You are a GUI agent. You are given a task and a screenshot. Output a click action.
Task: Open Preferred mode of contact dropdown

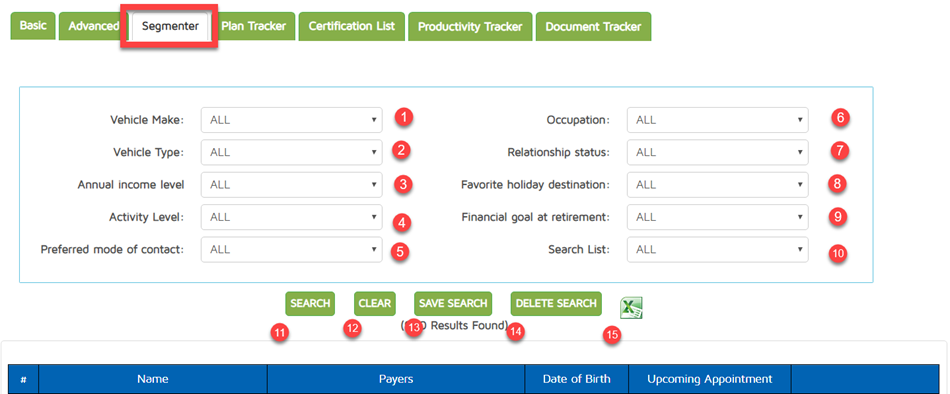[x=291, y=249]
